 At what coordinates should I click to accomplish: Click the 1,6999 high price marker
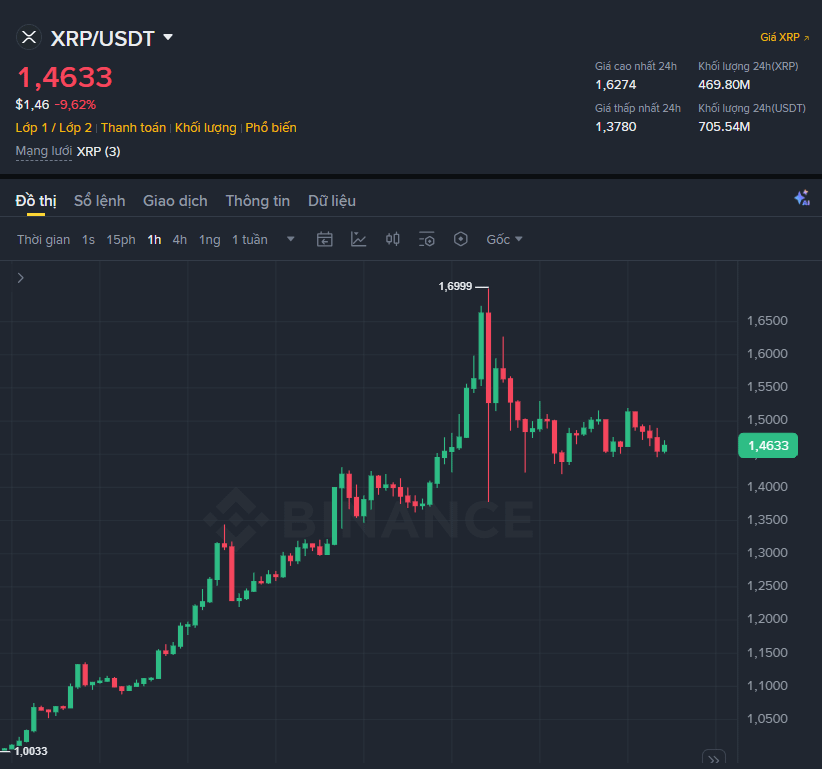click(x=455, y=286)
